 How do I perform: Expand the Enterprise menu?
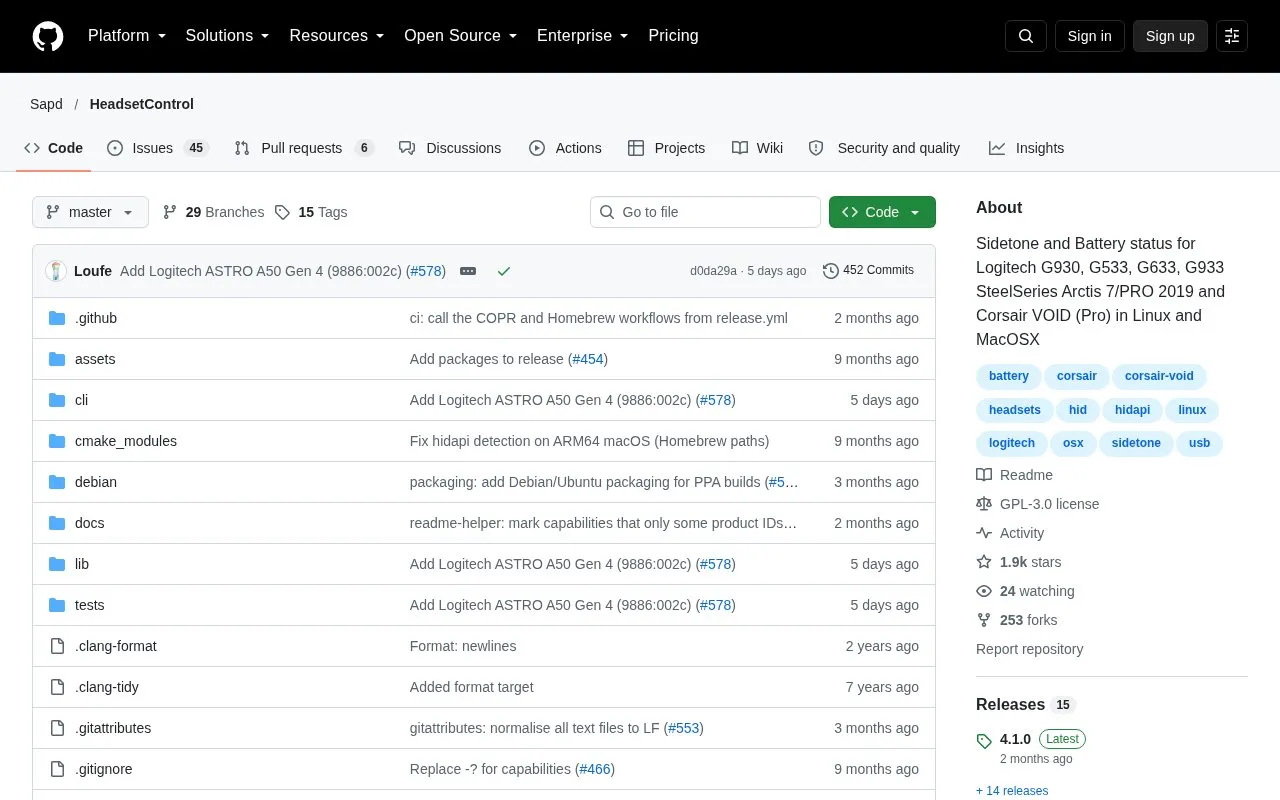(x=582, y=36)
